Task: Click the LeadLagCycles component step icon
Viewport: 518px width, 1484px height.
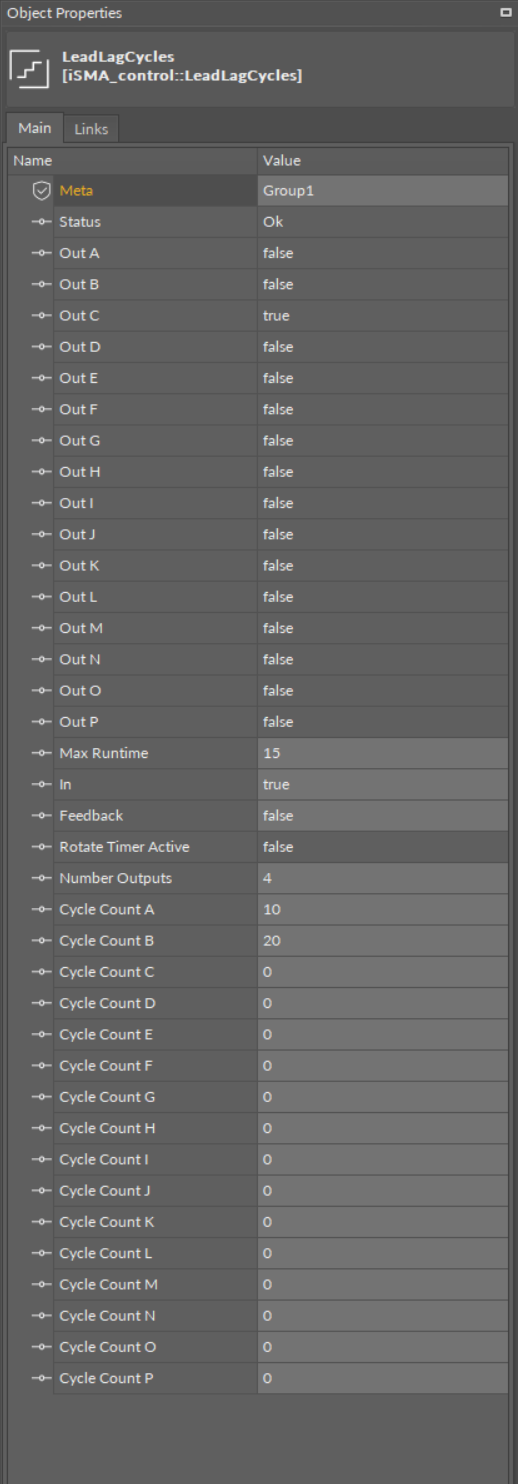Action: [x=25, y=68]
